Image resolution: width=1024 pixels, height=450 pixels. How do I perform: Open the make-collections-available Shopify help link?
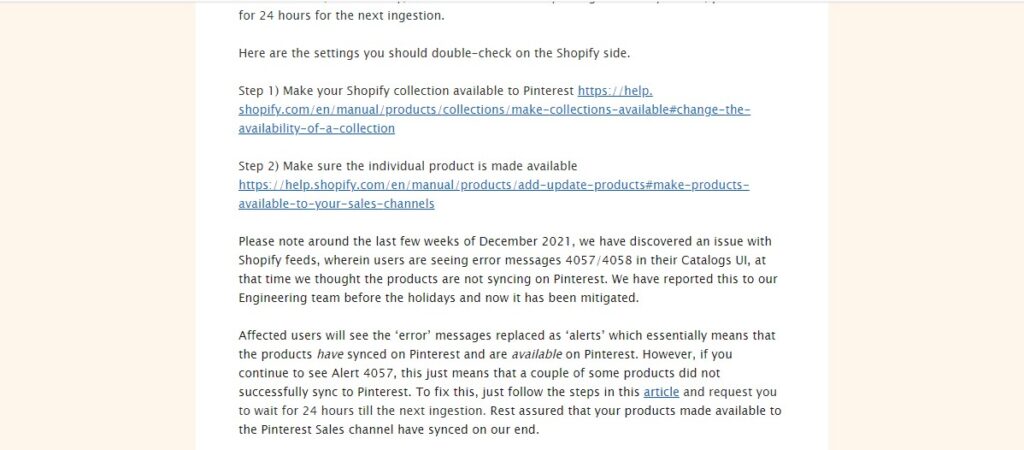(x=494, y=110)
